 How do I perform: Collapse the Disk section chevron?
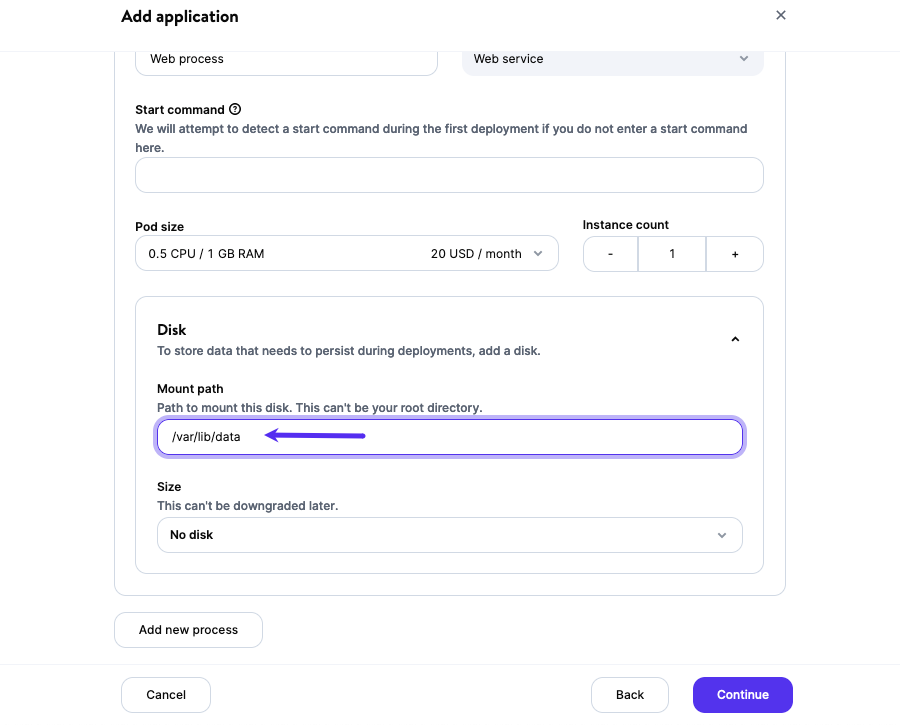tap(735, 340)
